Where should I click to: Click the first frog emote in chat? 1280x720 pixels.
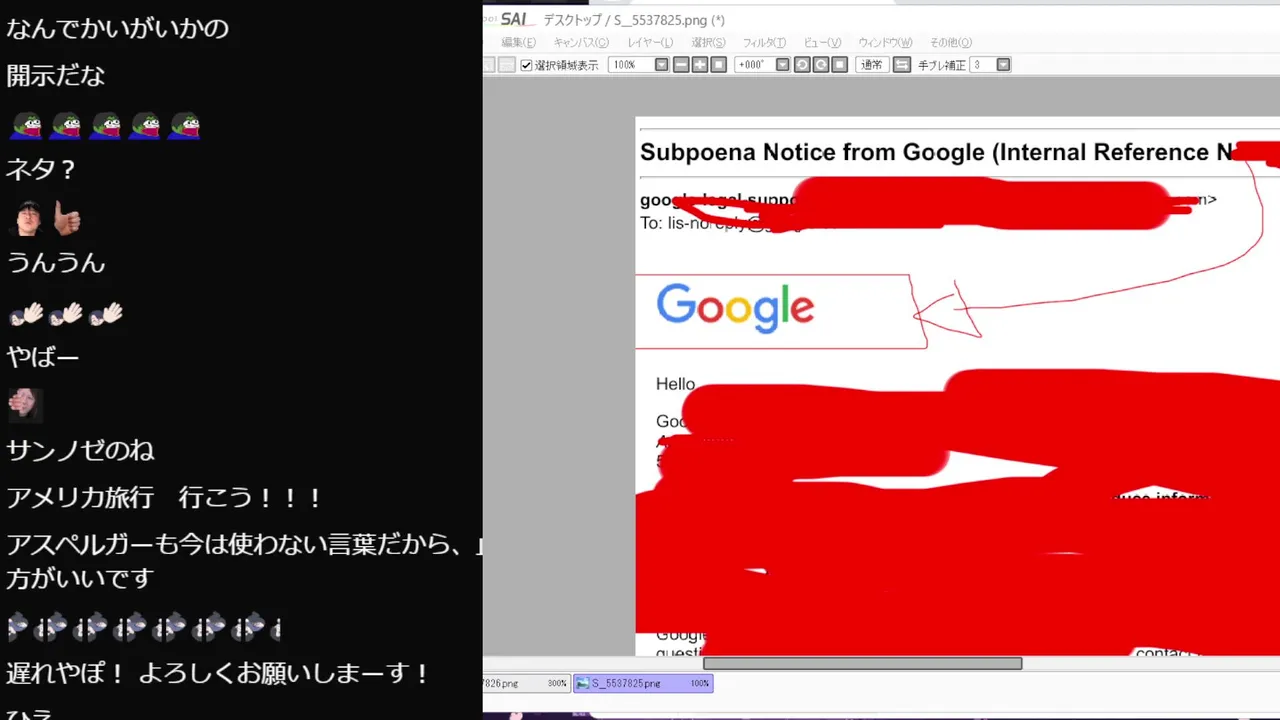click(26, 125)
